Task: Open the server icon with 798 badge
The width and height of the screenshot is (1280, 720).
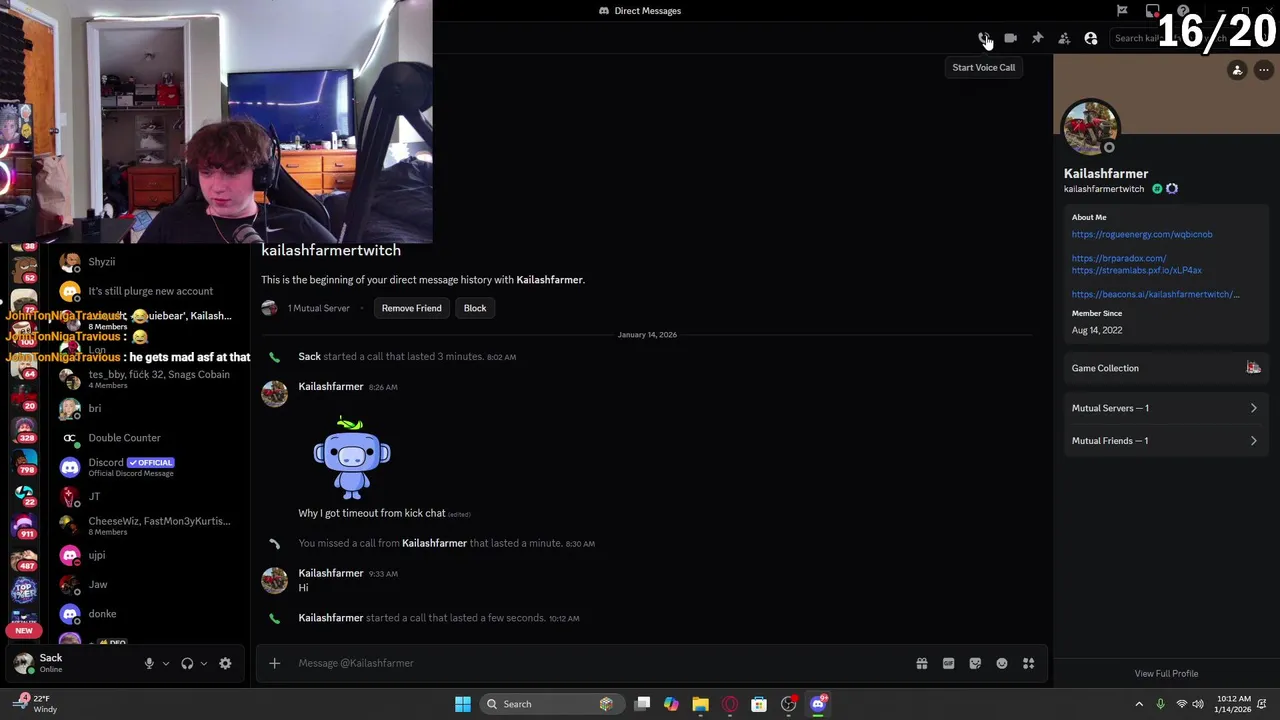Action: 25,461
